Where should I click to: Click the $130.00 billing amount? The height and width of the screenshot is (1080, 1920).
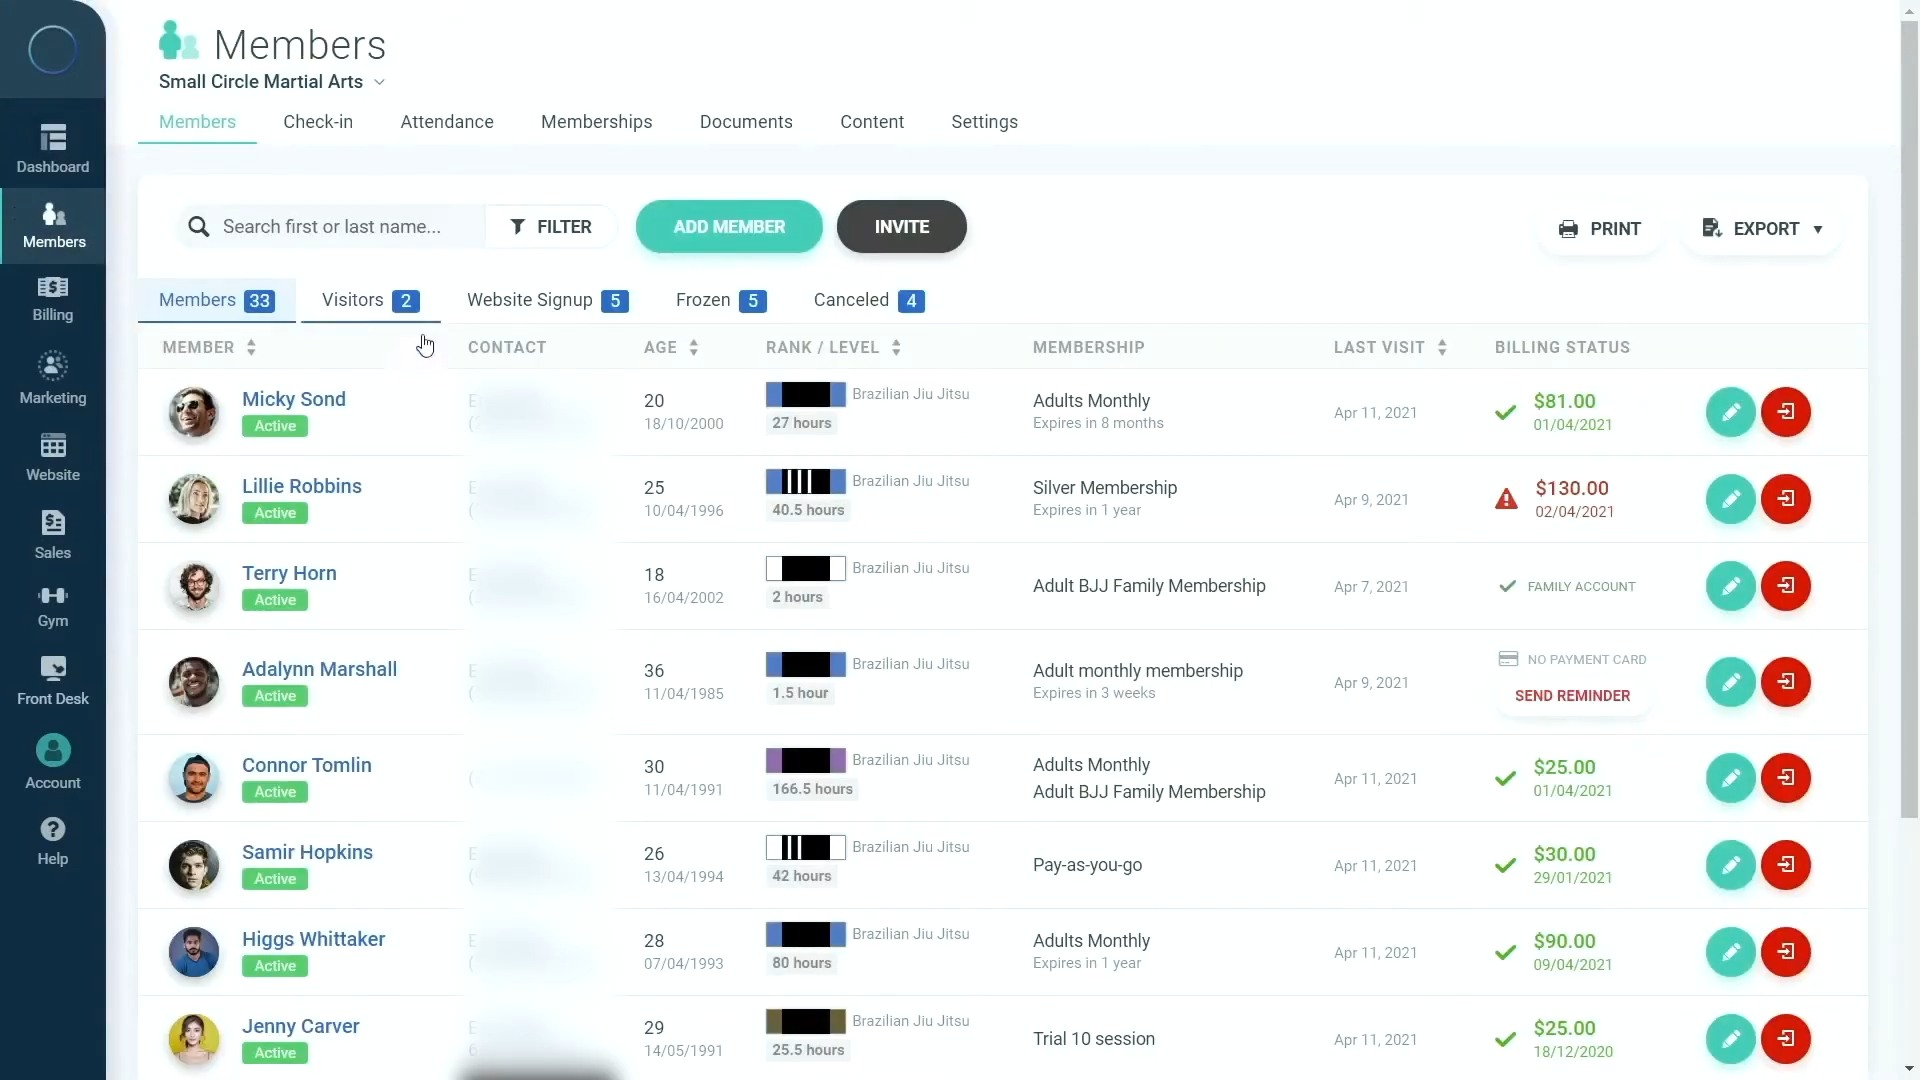(x=1572, y=488)
